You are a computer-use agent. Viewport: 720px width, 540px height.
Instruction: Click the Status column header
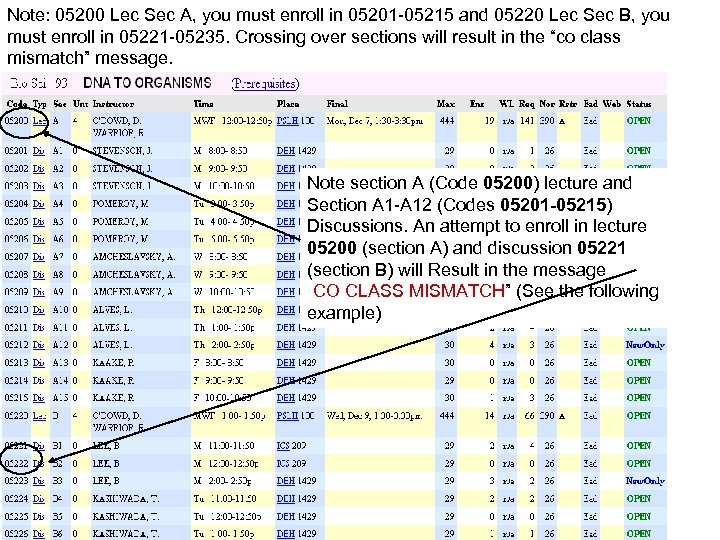point(639,104)
